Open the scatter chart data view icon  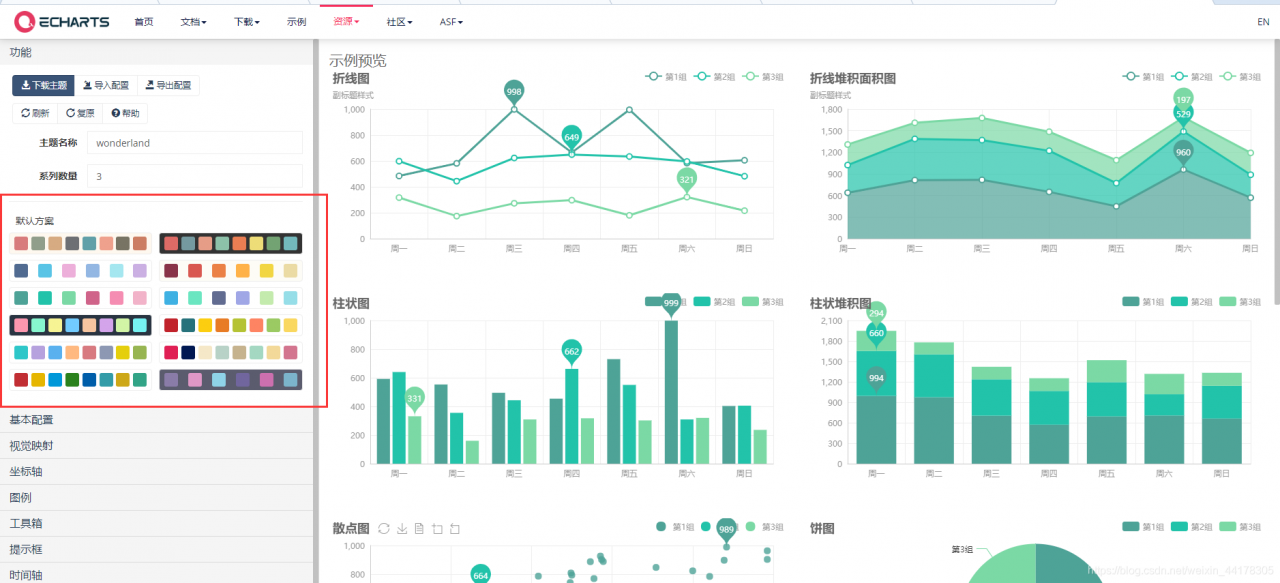pyautogui.click(x=419, y=528)
